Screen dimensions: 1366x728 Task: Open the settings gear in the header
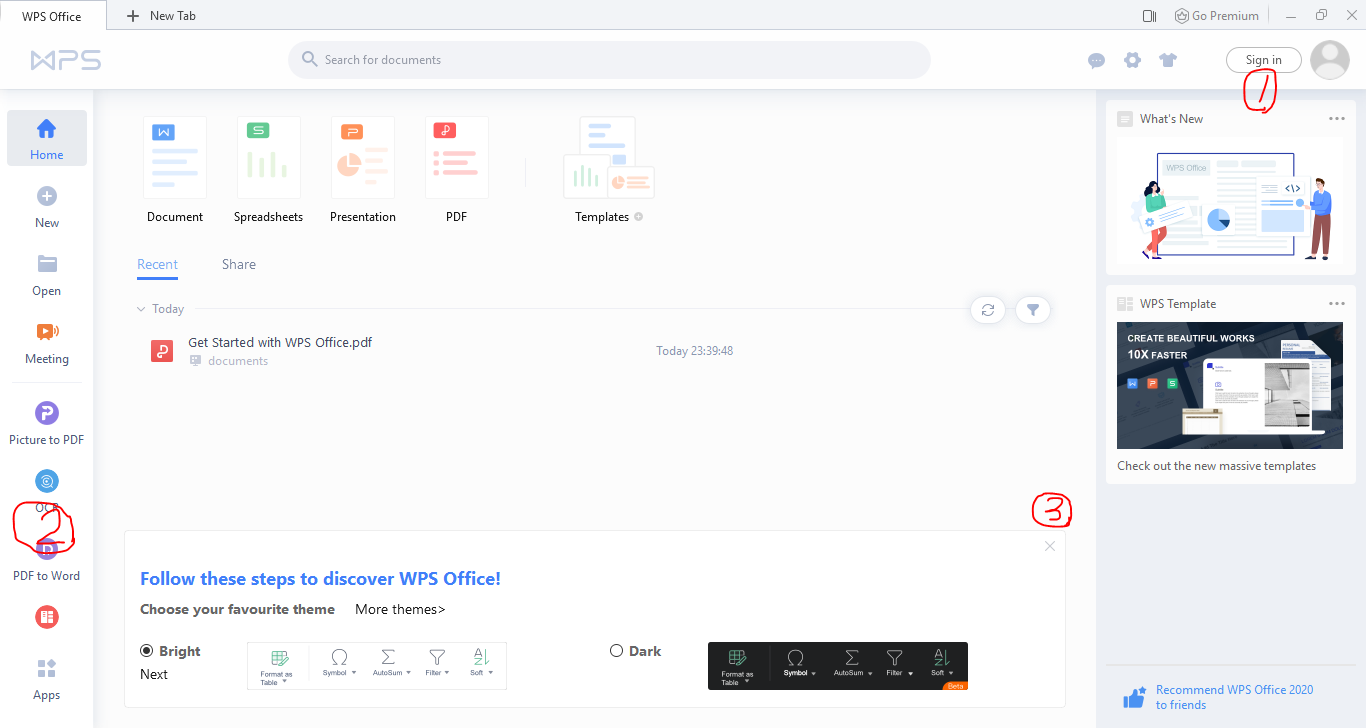coord(1132,60)
